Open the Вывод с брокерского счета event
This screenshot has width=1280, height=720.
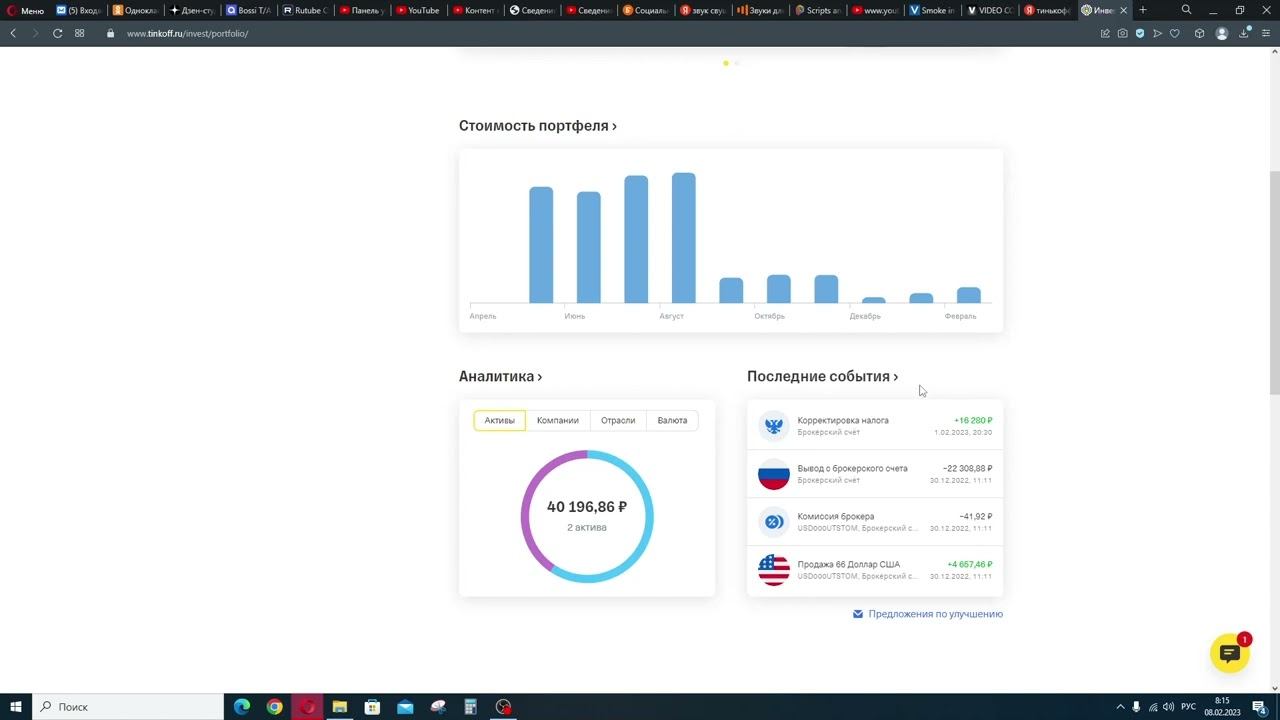[x=875, y=474]
